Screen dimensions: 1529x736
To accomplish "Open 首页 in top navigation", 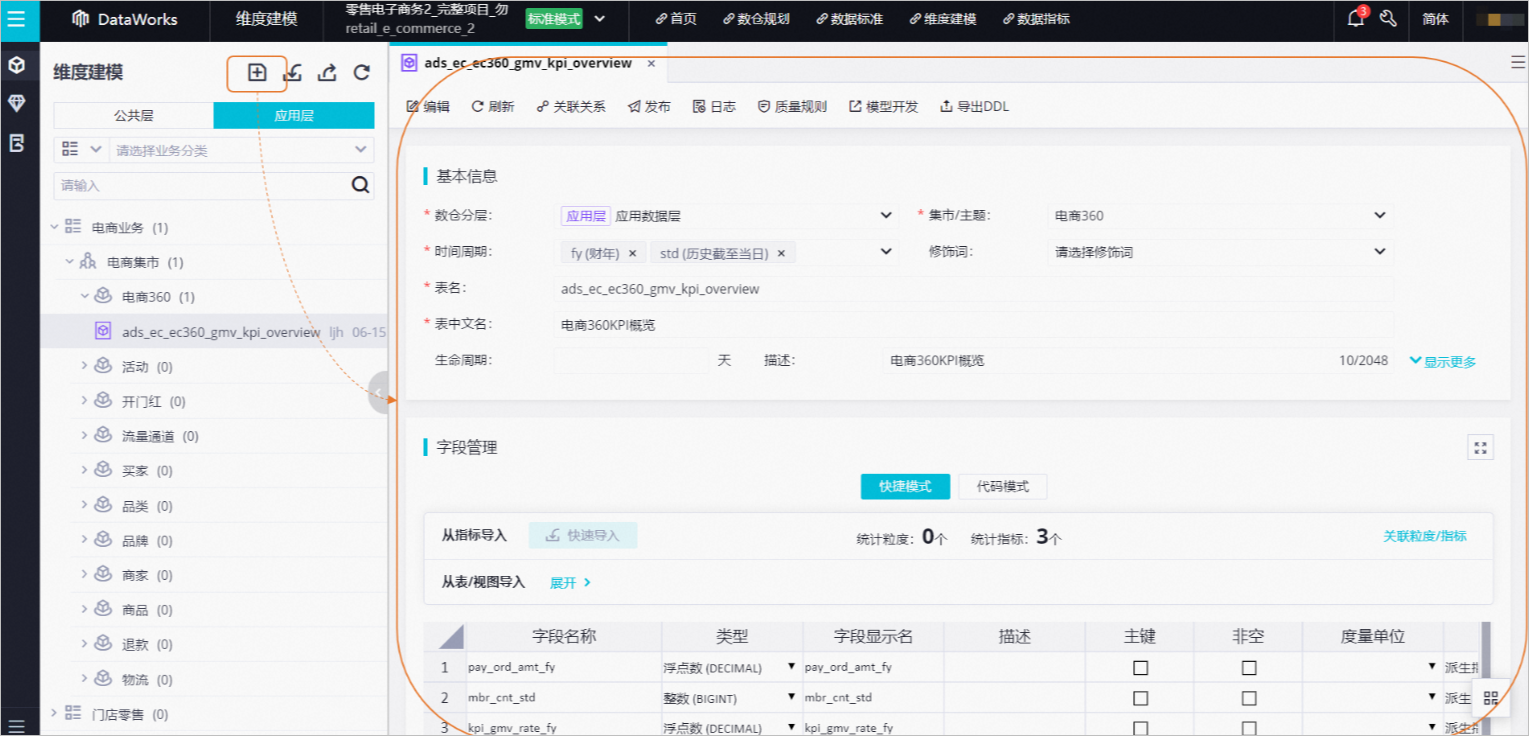I will pos(676,19).
